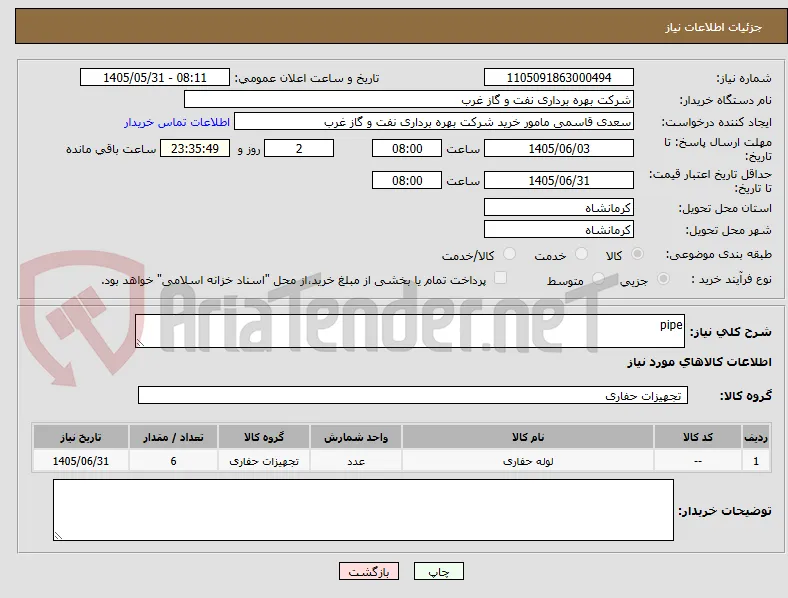
Task: Click the تعداد / مقدار column header
Action: [x=173, y=437]
